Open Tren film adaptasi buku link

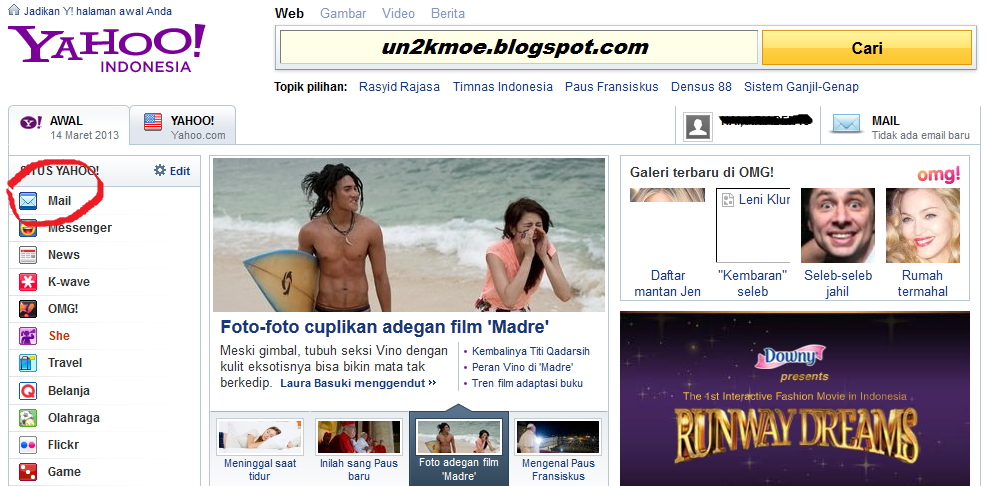point(527,383)
